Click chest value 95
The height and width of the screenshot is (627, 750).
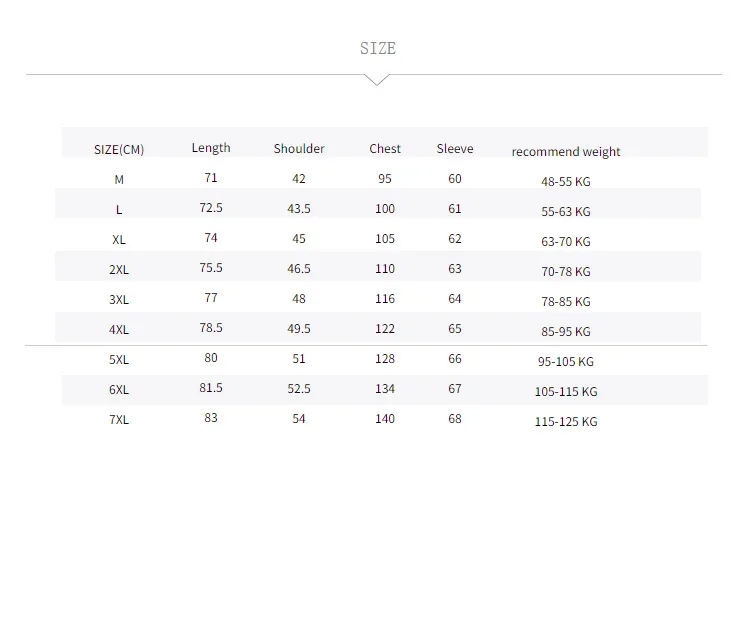click(385, 179)
